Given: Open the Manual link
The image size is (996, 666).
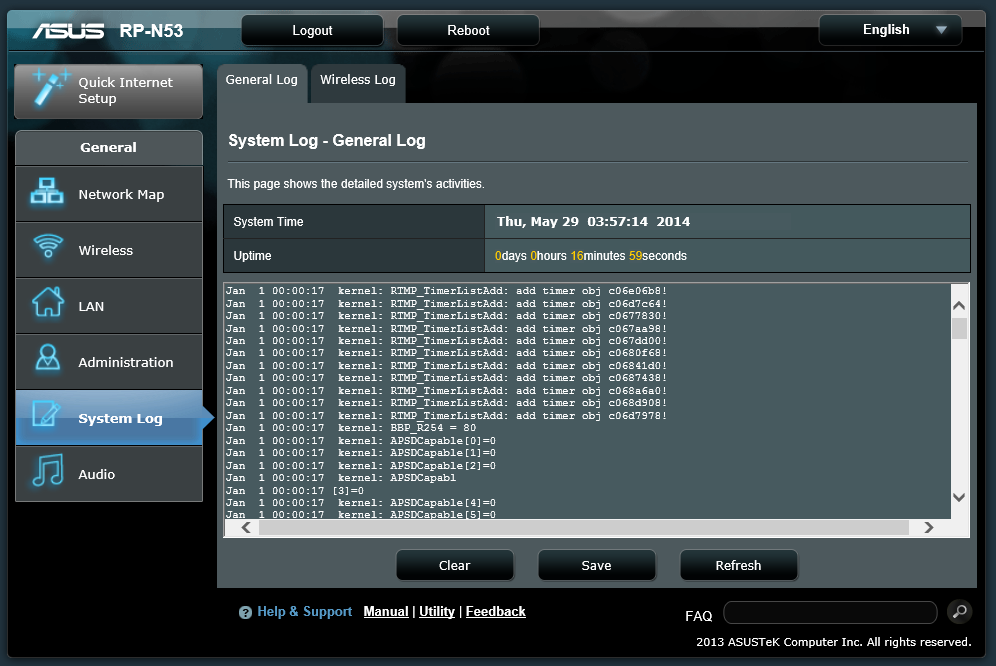Looking at the screenshot, I should 386,612.
